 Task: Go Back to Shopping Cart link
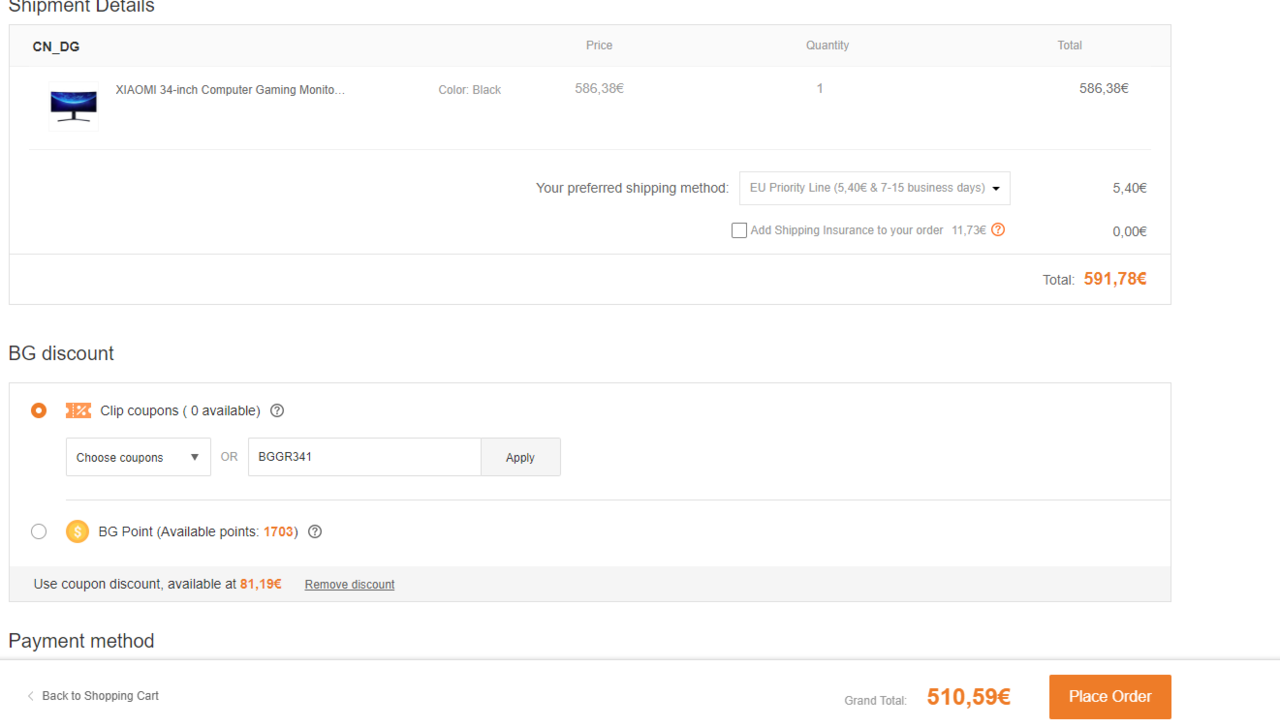coord(100,696)
